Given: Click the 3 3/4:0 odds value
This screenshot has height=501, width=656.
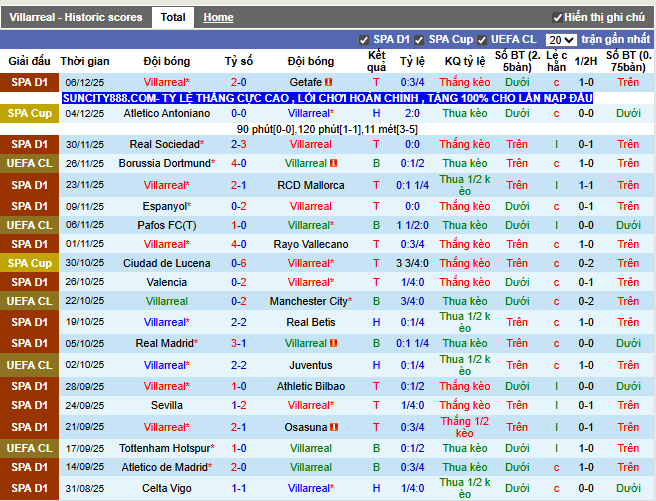Looking at the screenshot, I should 413,263.
